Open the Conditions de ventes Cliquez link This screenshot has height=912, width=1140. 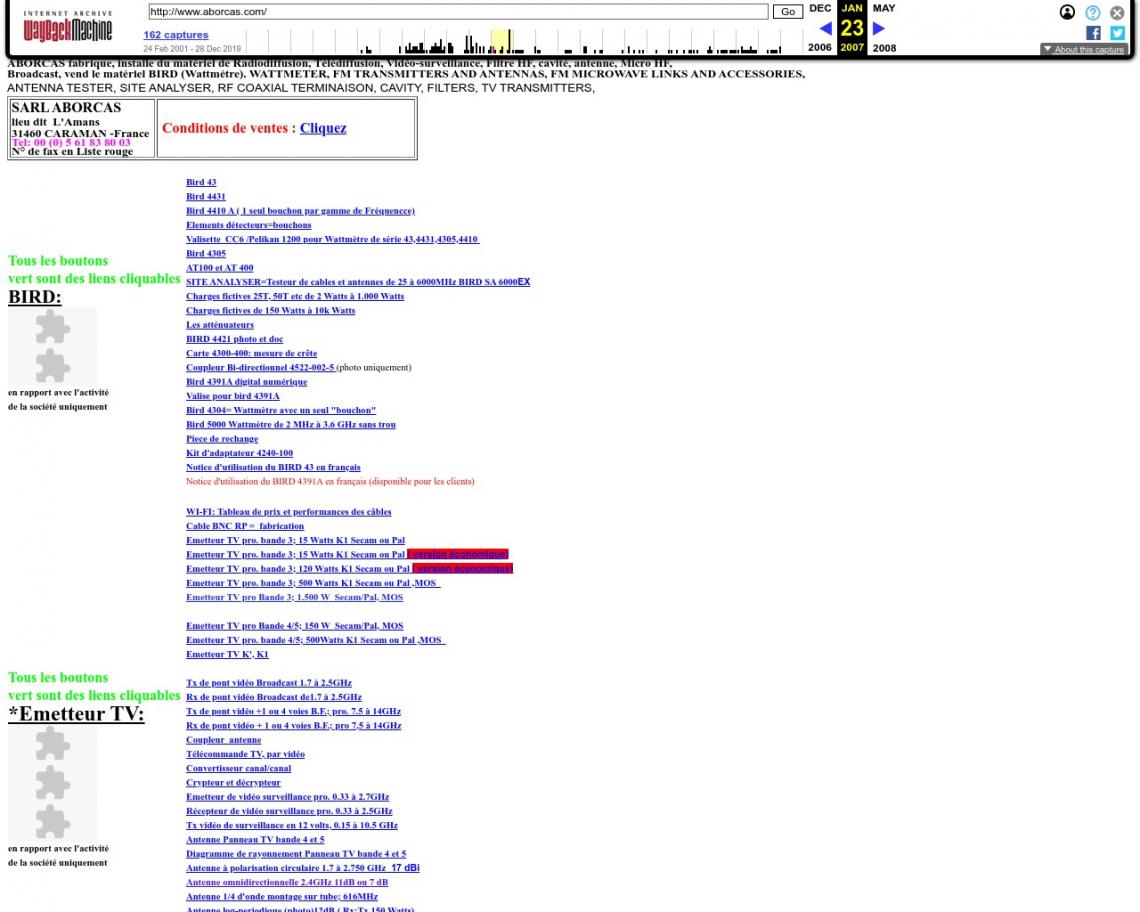coord(323,128)
